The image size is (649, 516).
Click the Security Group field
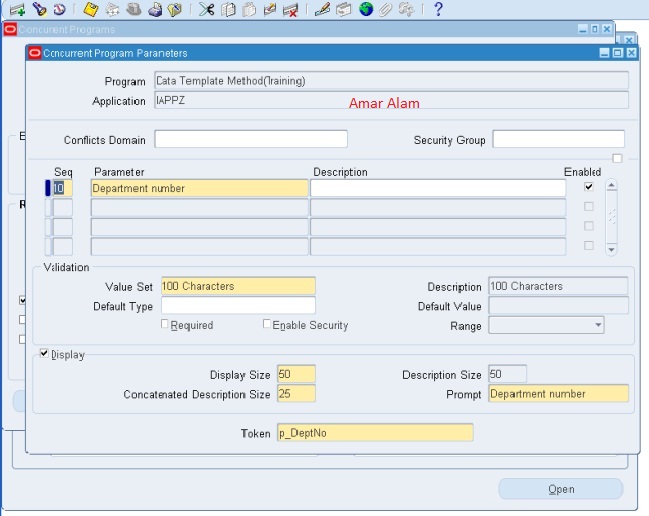(558, 139)
